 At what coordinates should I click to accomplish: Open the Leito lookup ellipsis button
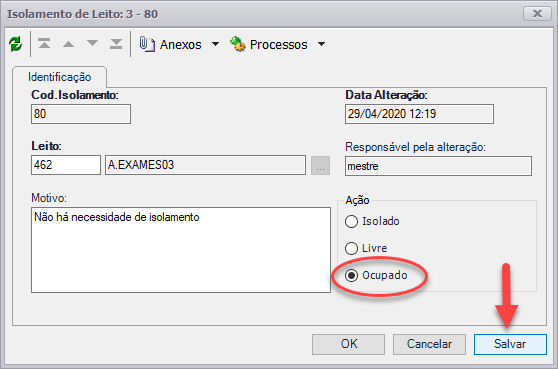tap(320, 165)
